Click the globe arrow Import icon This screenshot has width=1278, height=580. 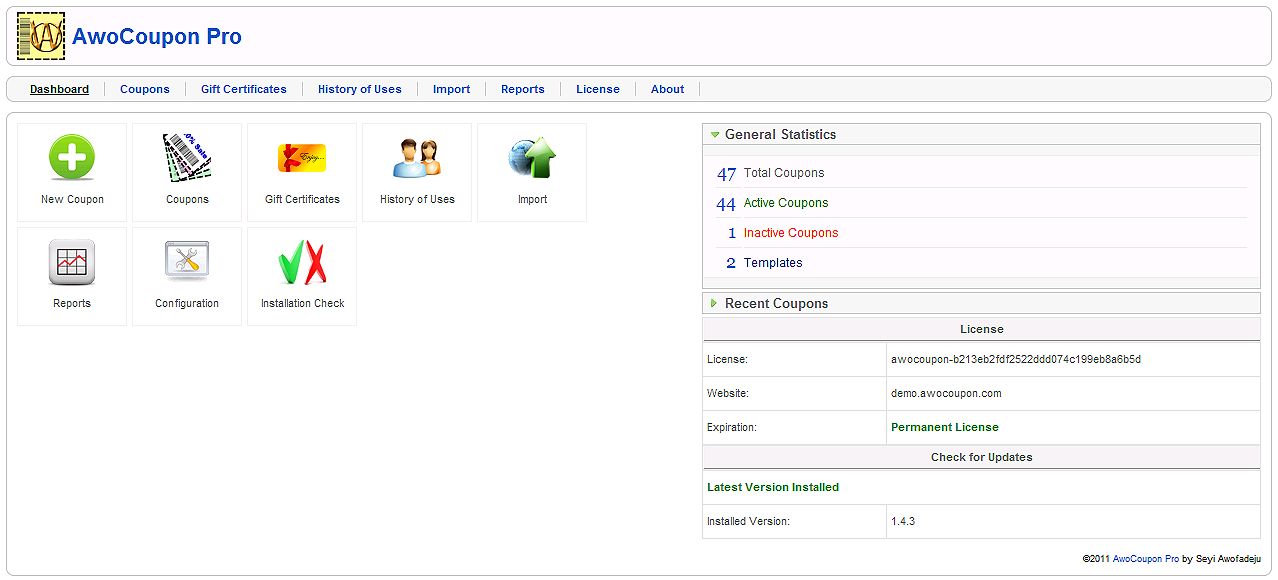pos(532,158)
